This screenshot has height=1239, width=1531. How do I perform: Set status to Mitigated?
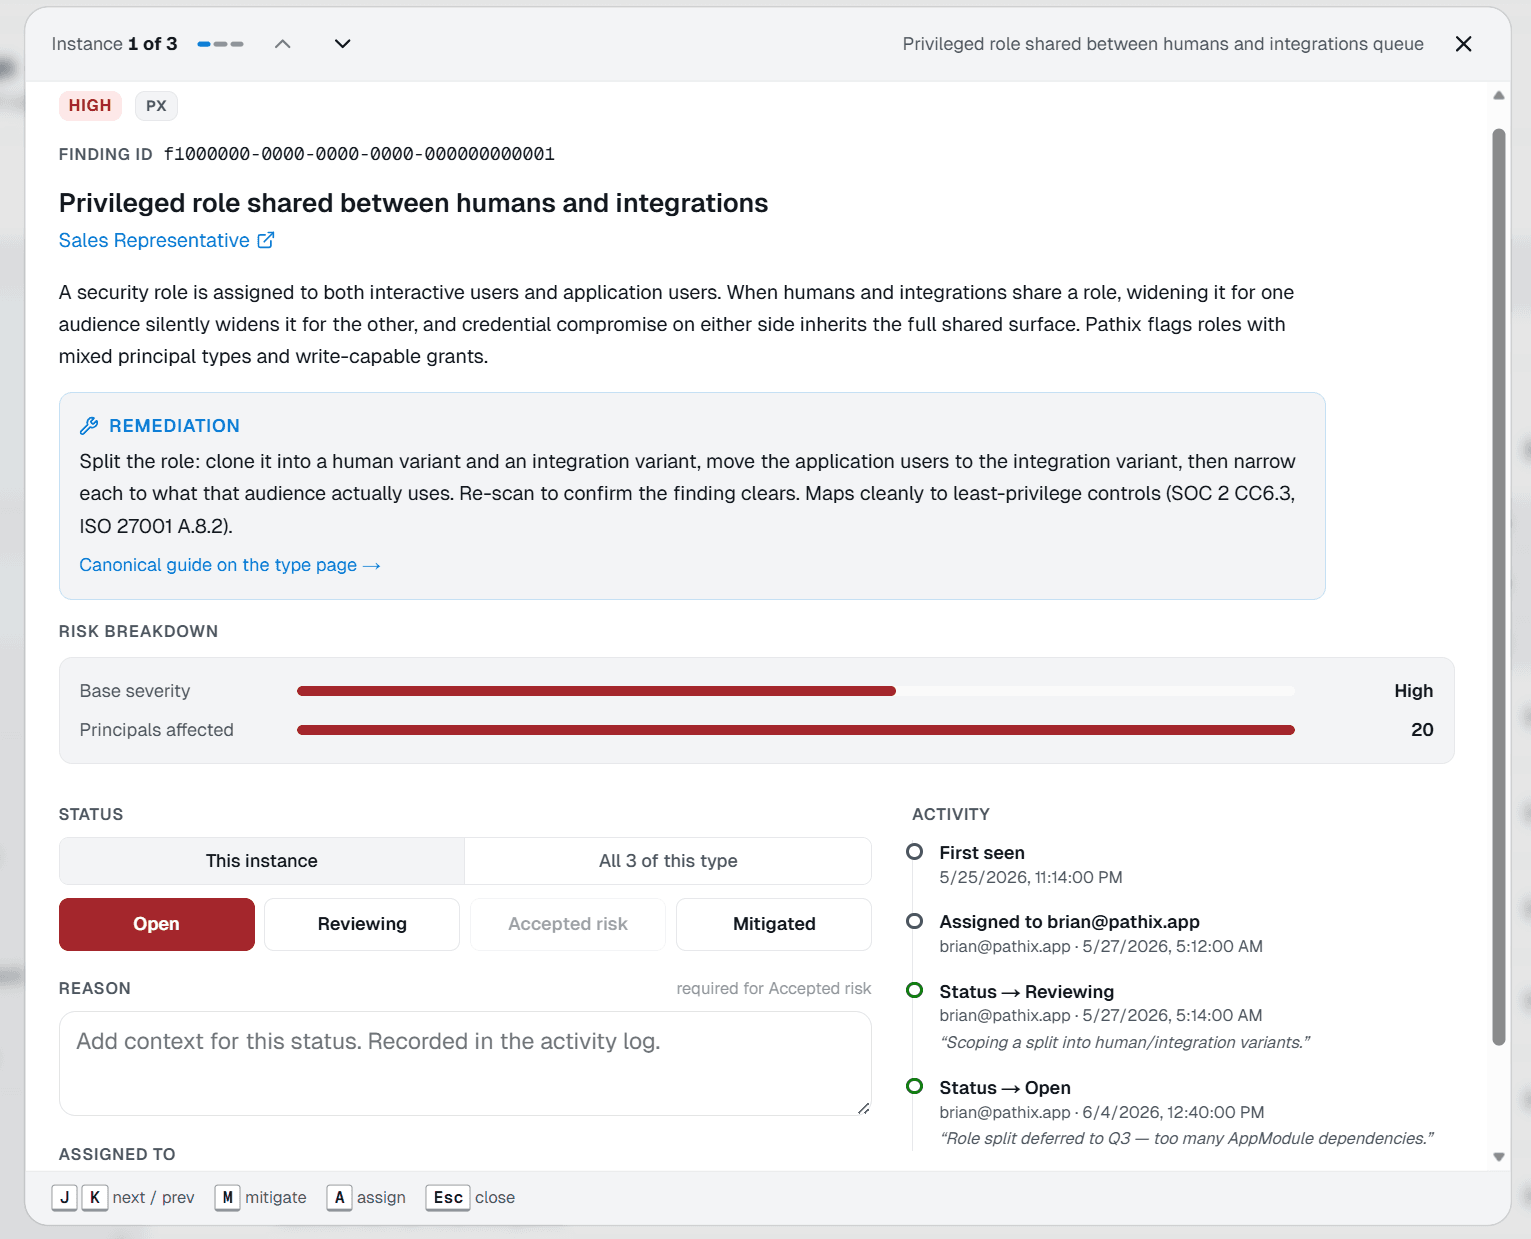pyautogui.click(x=774, y=924)
